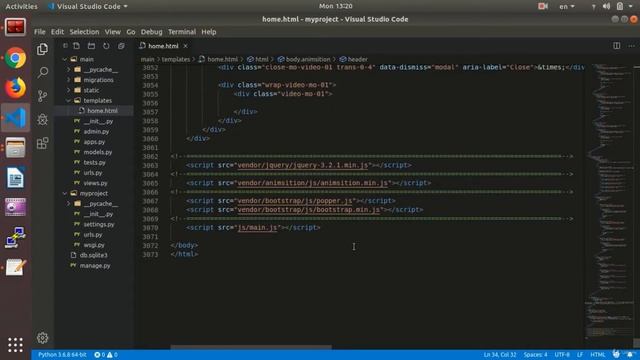Image resolution: width=640 pixels, height=360 pixels.
Task: Click Python 3.6.8 64-bit interpreter selector
Action: (62, 355)
